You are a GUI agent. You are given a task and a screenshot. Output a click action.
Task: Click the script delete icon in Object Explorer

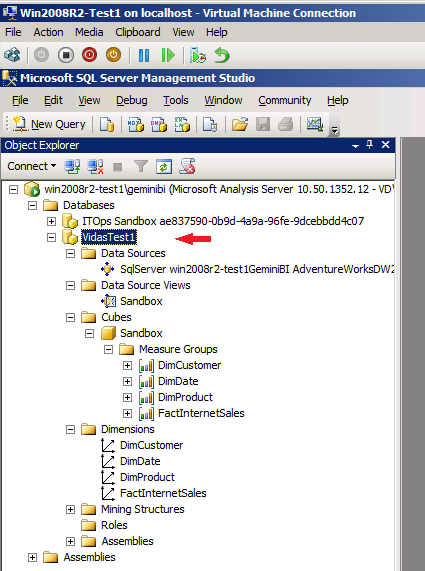(x=187, y=166)
